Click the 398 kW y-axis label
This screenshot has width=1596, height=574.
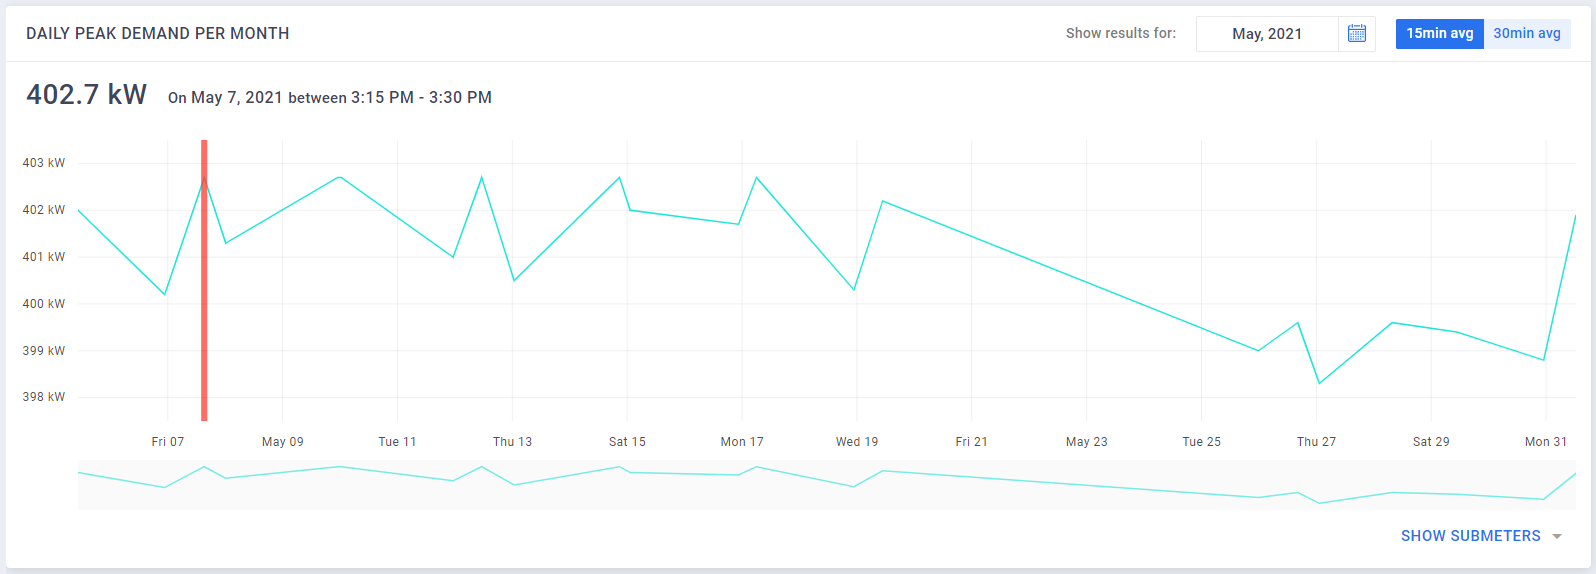[44, 397]
